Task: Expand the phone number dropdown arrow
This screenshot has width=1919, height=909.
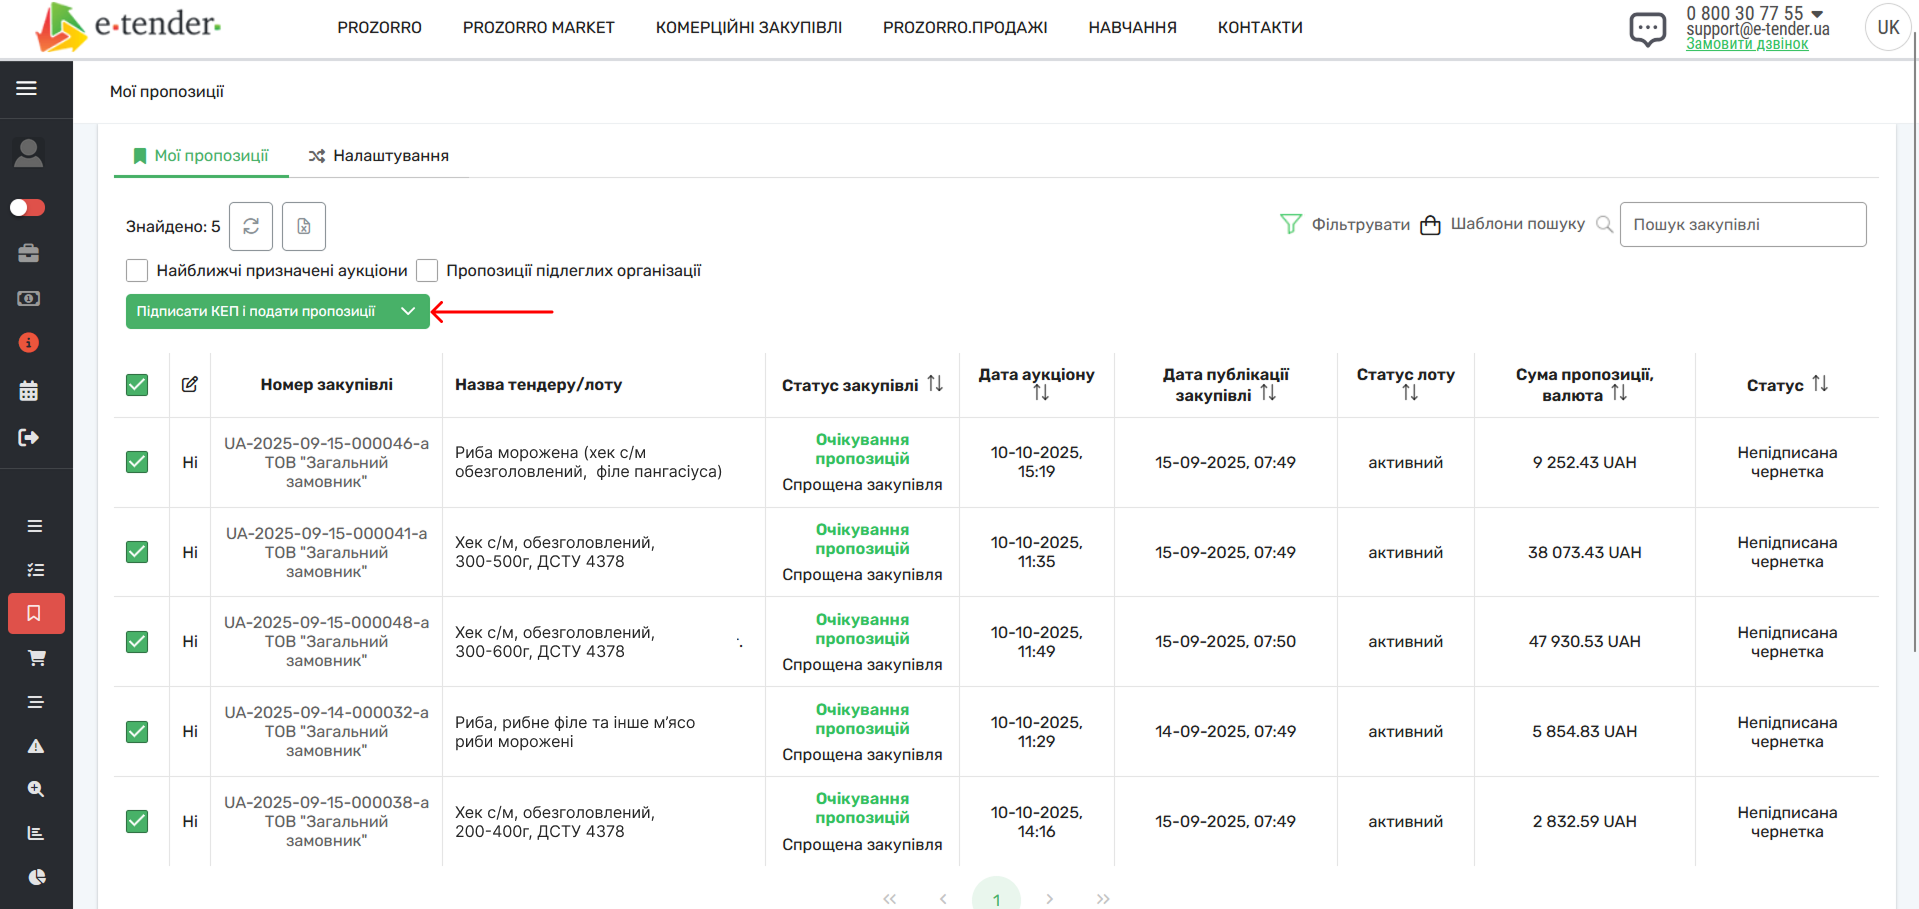Action: tap(1817, 14)
